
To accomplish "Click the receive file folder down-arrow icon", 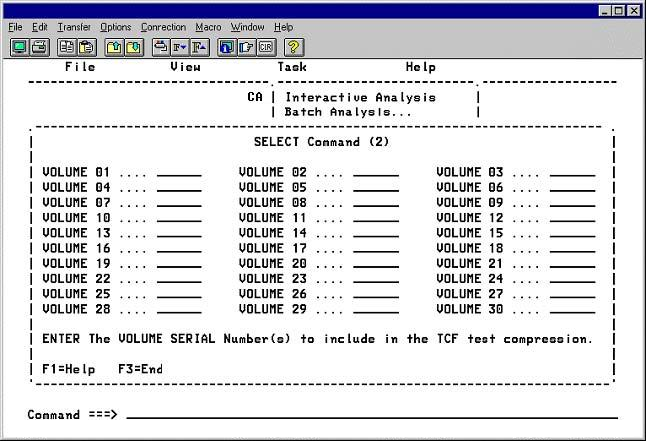I will [133, 47].
